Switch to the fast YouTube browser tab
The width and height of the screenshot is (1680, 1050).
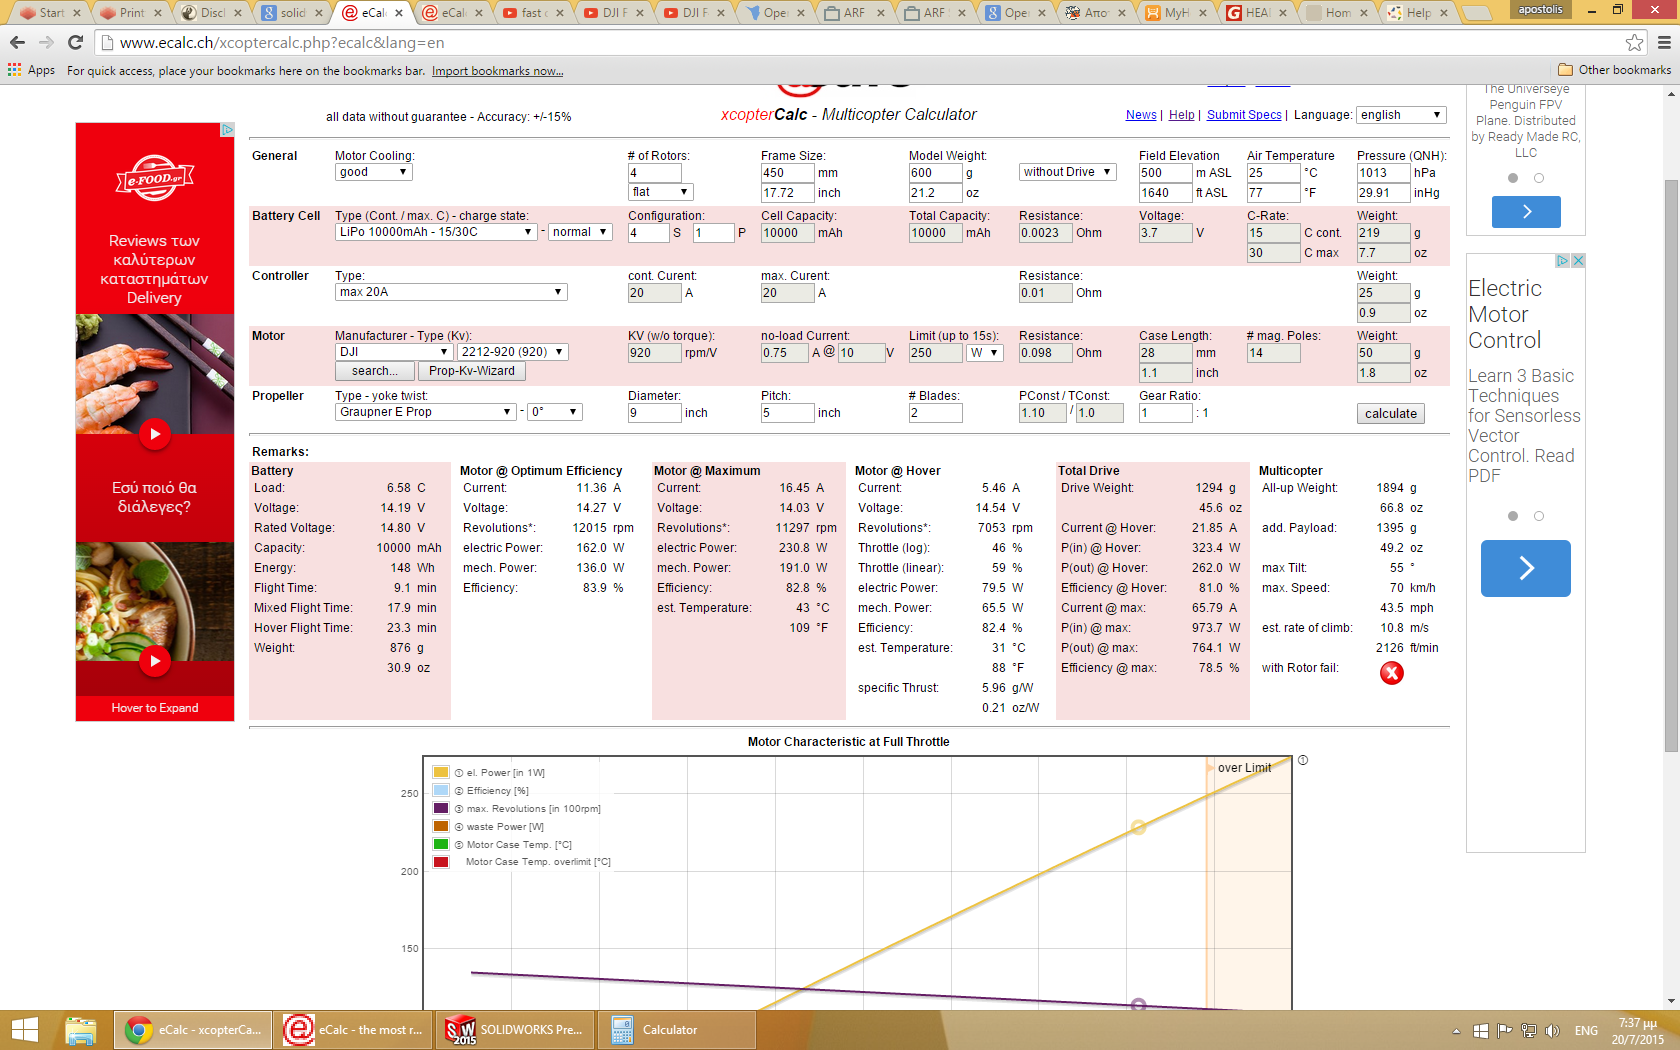(x=530, y=13)
